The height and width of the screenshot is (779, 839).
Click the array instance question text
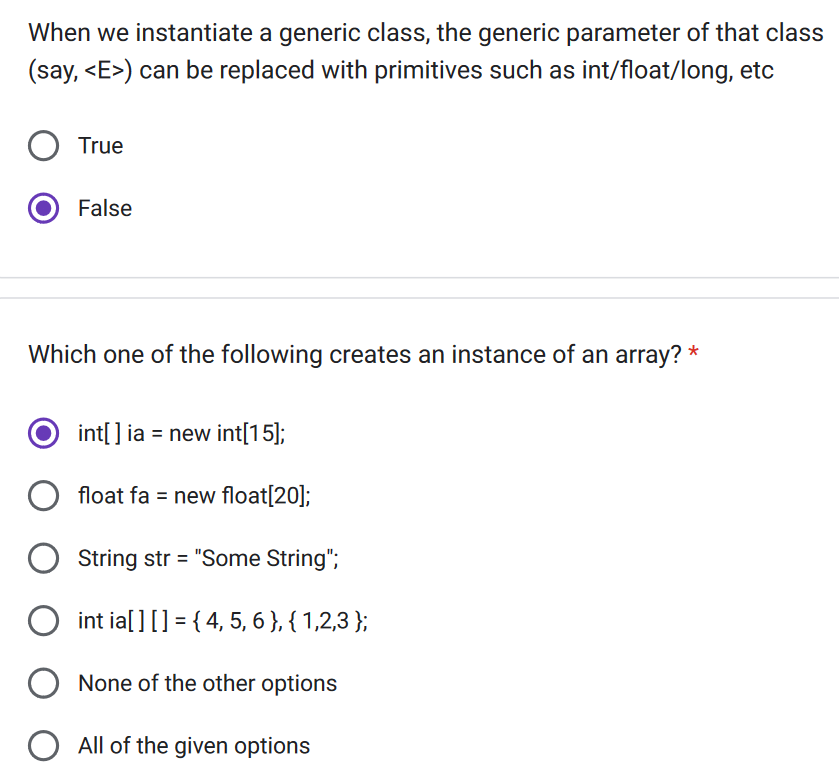point(350,354)
